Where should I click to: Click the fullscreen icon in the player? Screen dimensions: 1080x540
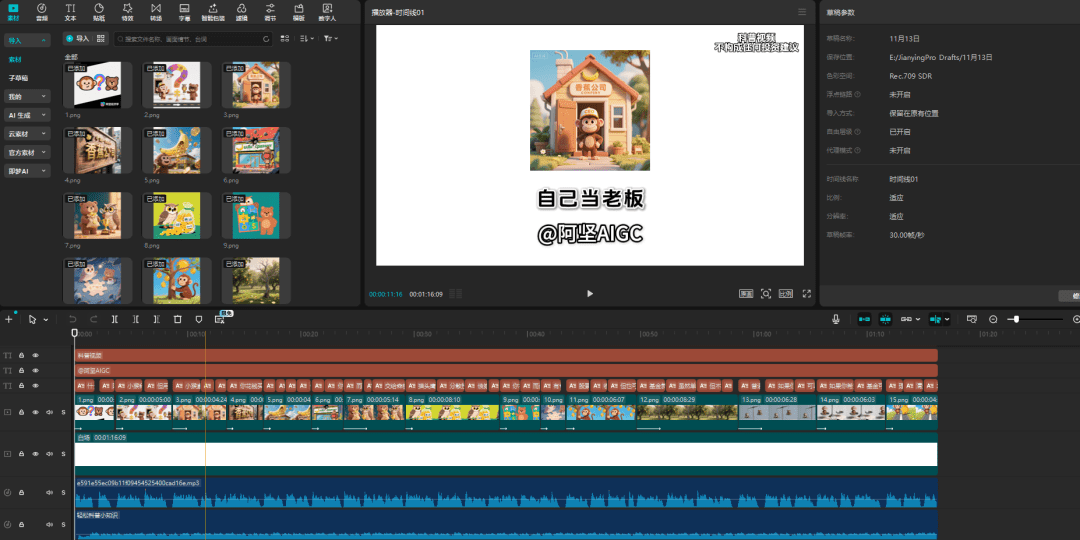pyautogui.click(x=806, y=294)
